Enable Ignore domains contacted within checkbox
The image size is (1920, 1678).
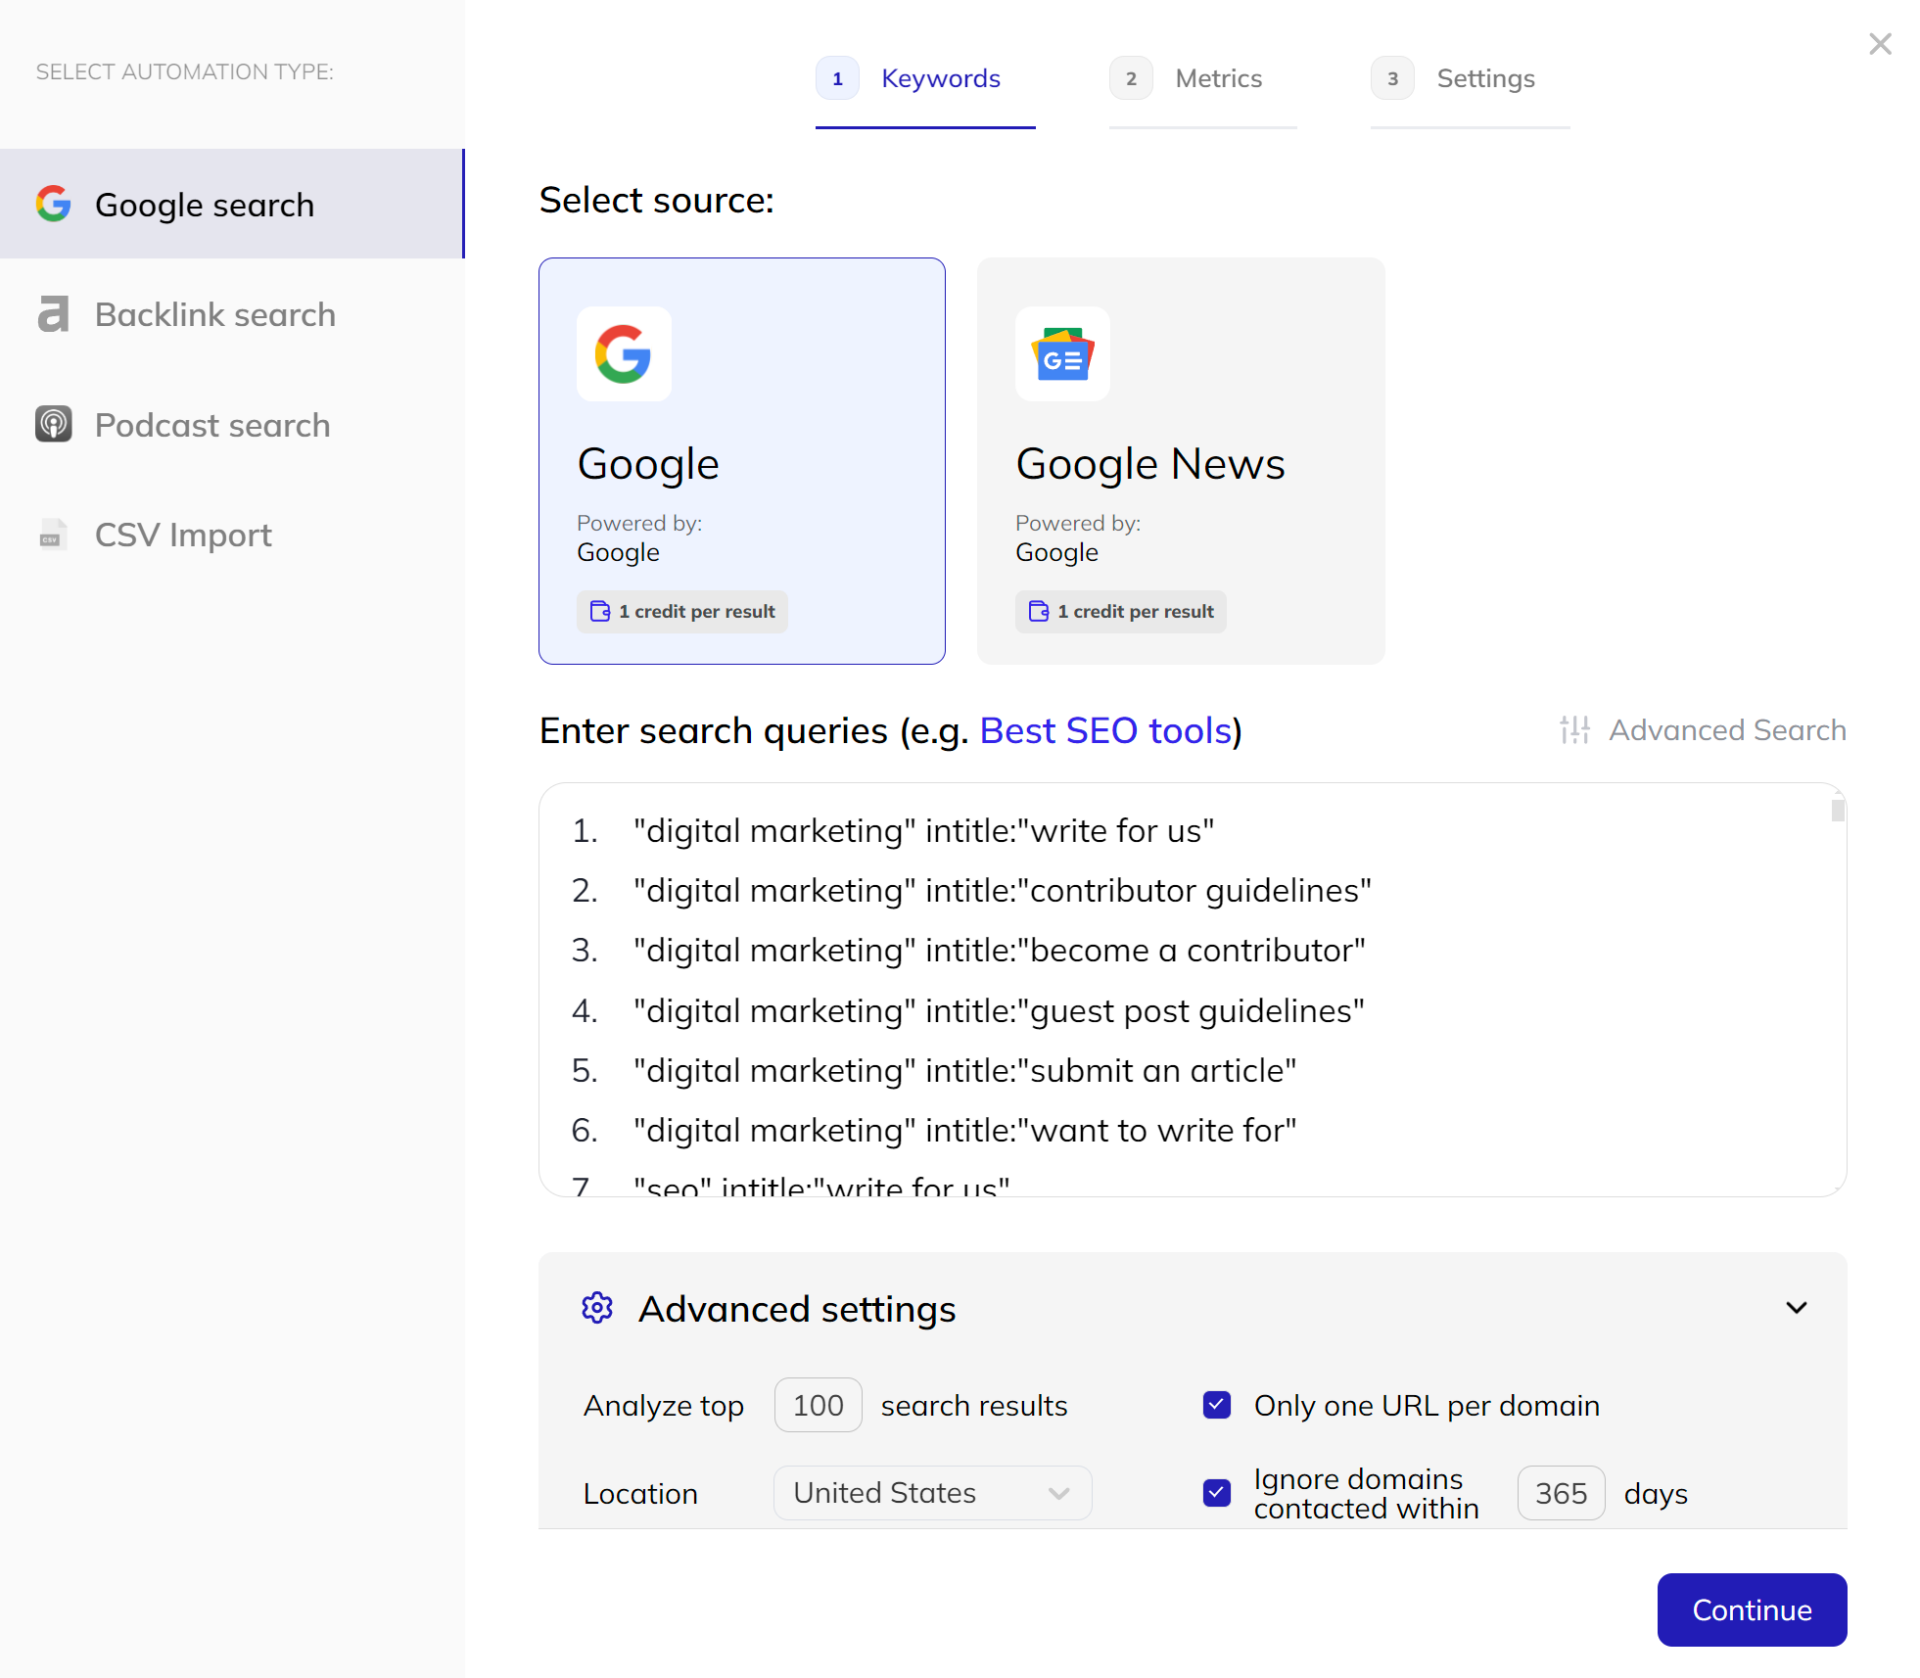point(1215,1492)
